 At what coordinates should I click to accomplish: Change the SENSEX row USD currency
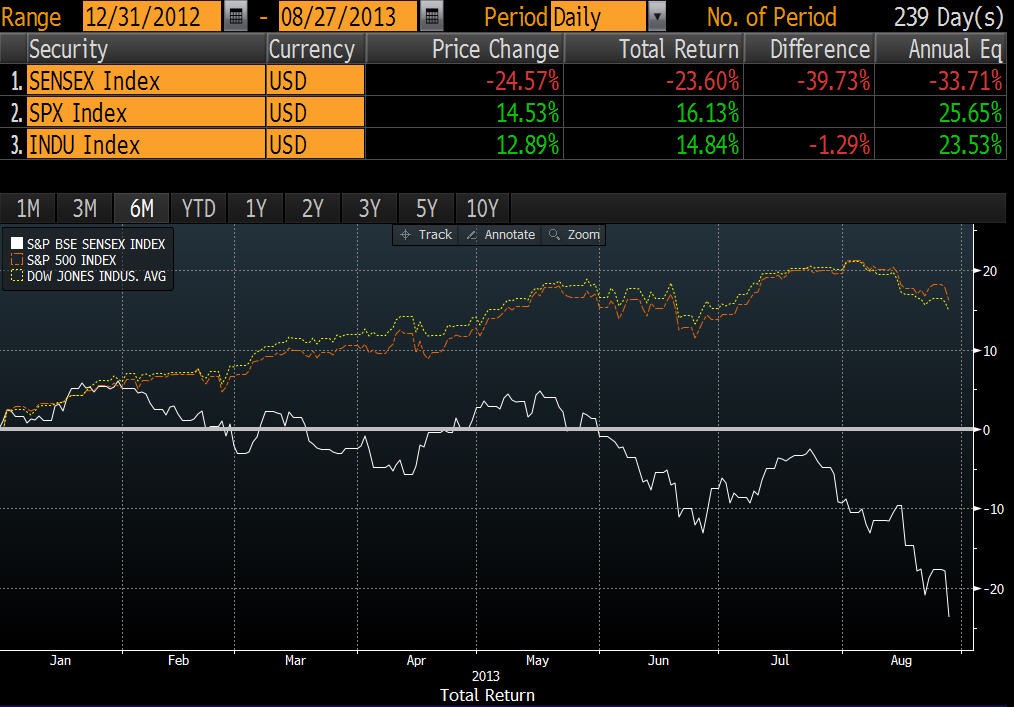pyautogui.click(x=316, y=81)
